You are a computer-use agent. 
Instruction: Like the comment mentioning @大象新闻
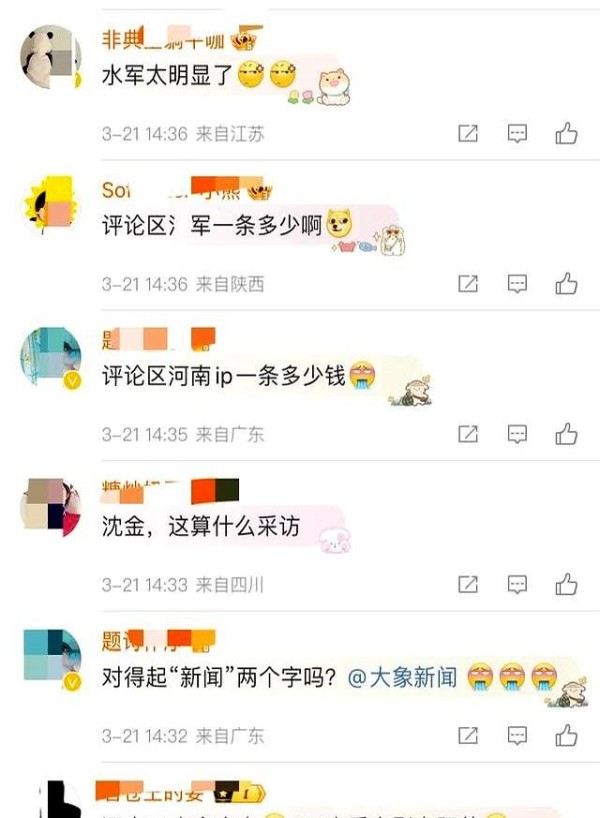(566, 736)
